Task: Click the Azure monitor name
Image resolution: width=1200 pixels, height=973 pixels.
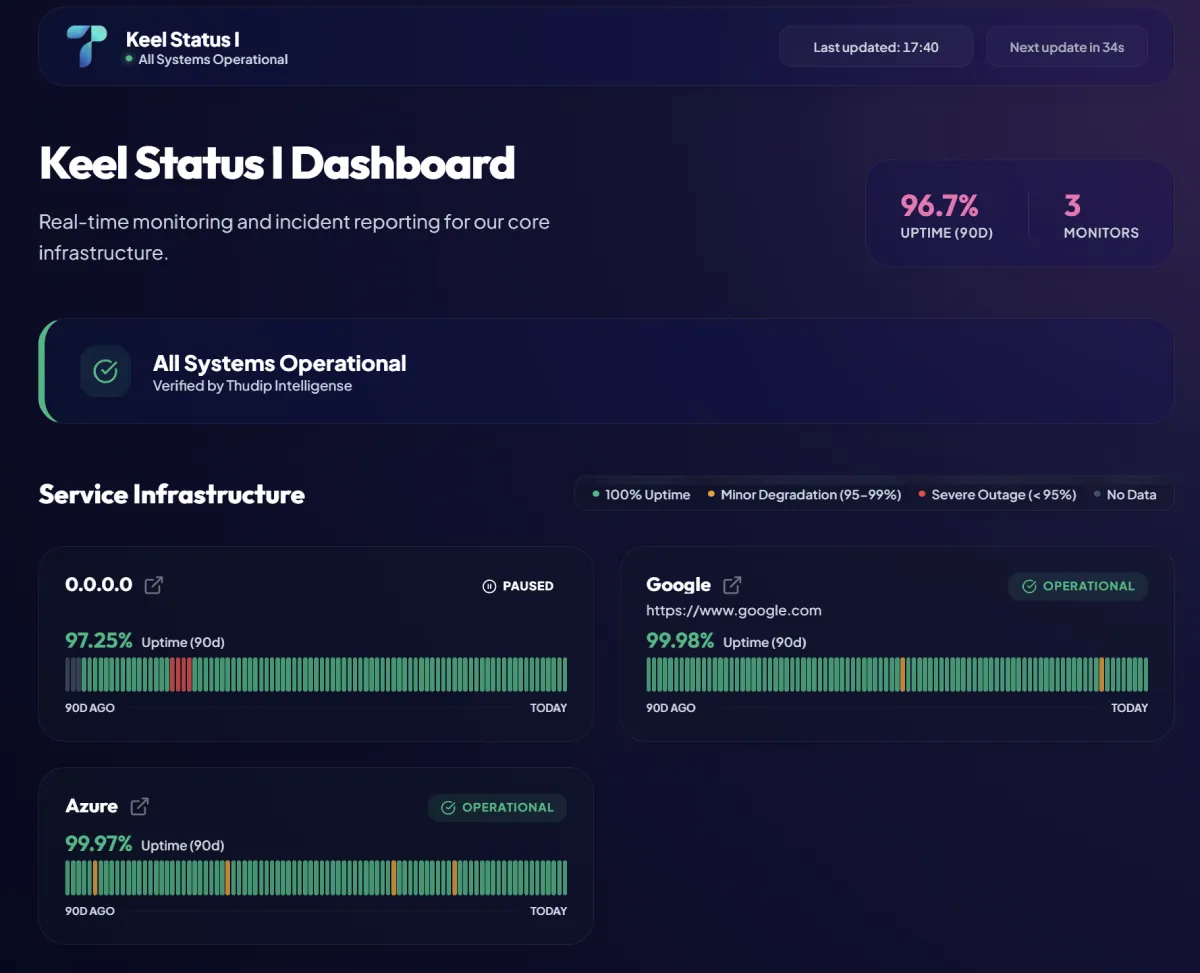Action: click(x=91, y=806)
